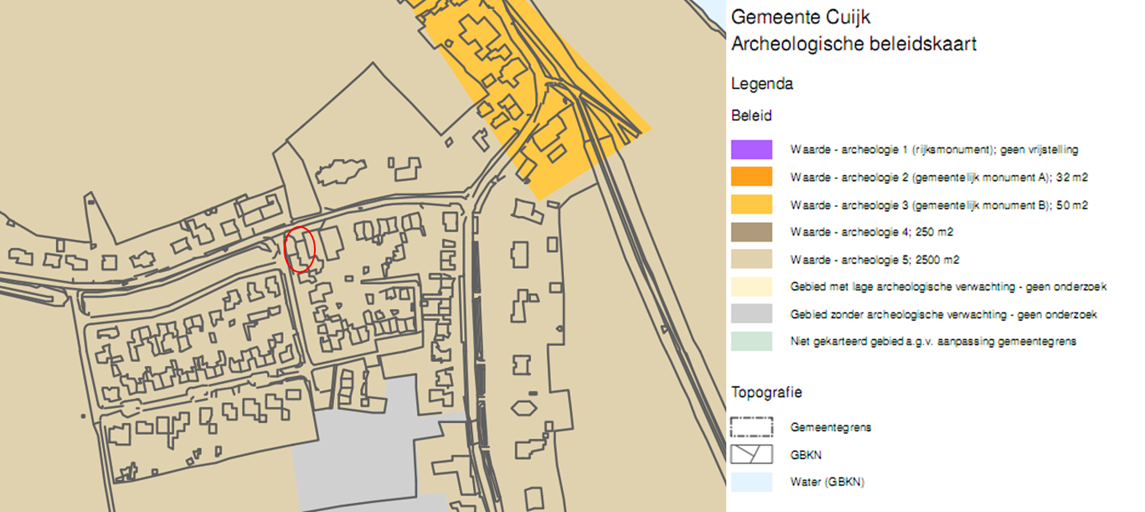Click the beige Waarde archeologie 5 swatch
This screenshot has width=1145, height=512.
click(751, 259)
